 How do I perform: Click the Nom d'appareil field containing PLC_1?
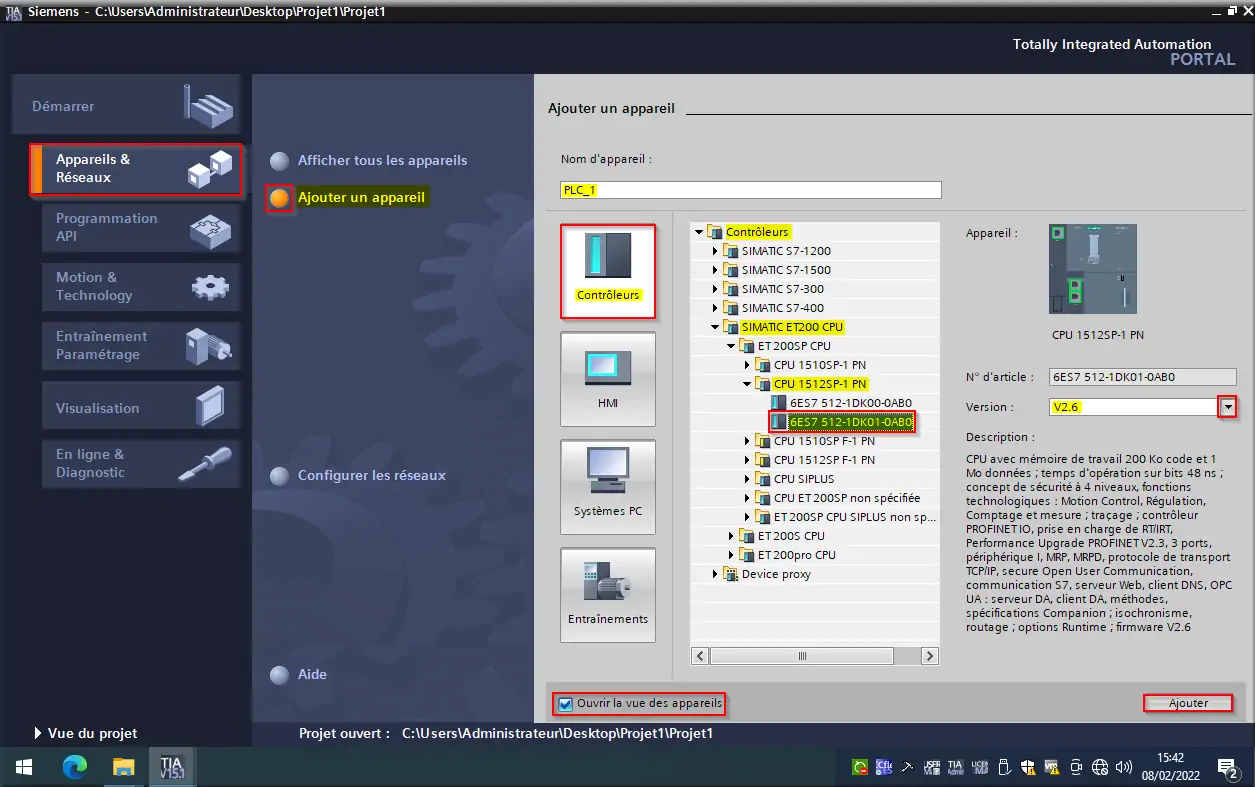coord(751,190)
